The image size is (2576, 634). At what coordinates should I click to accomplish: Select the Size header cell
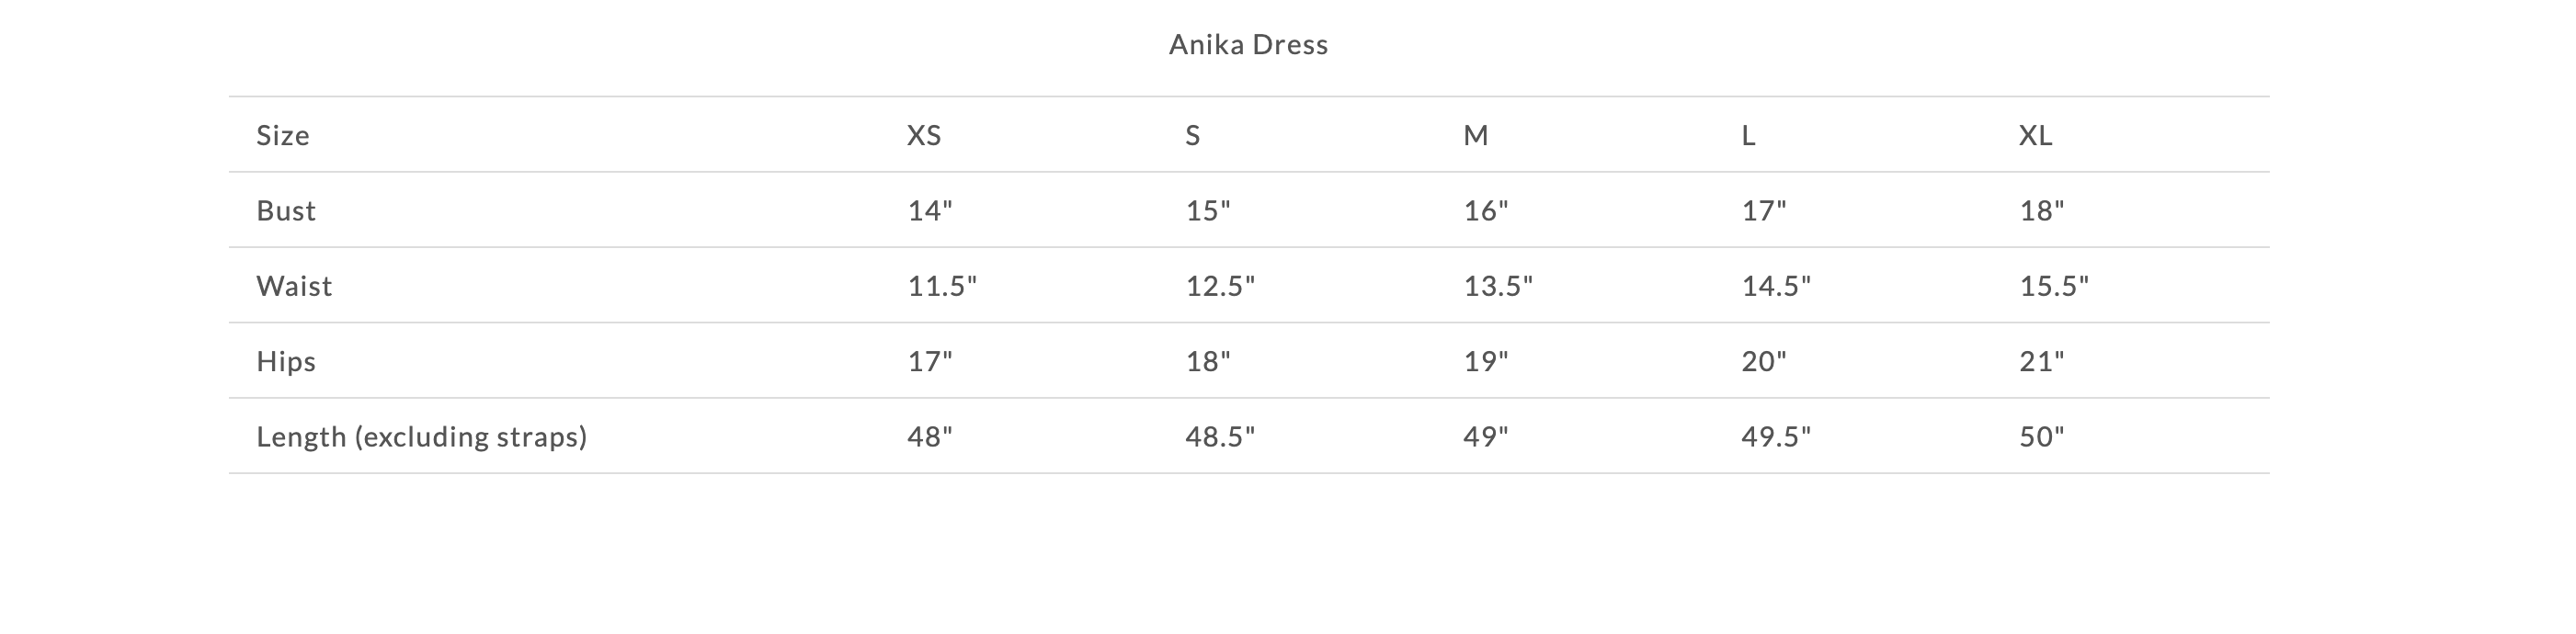283,135
